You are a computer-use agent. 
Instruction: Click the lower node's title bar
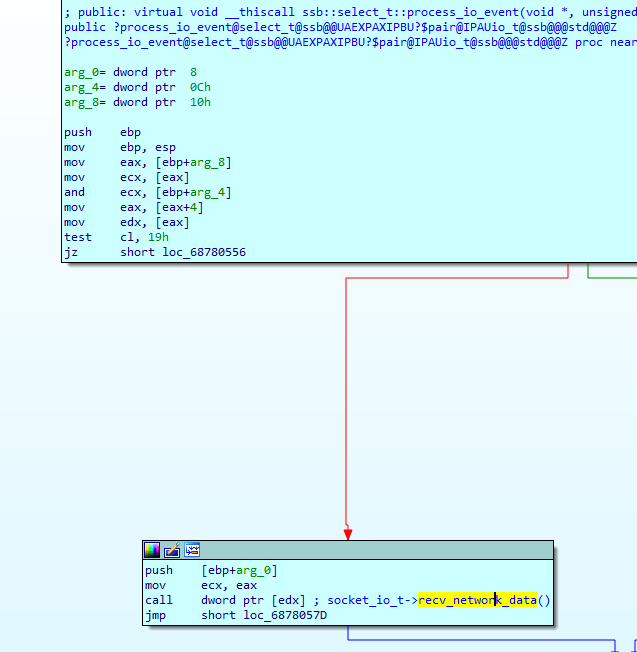pos(348,550)
